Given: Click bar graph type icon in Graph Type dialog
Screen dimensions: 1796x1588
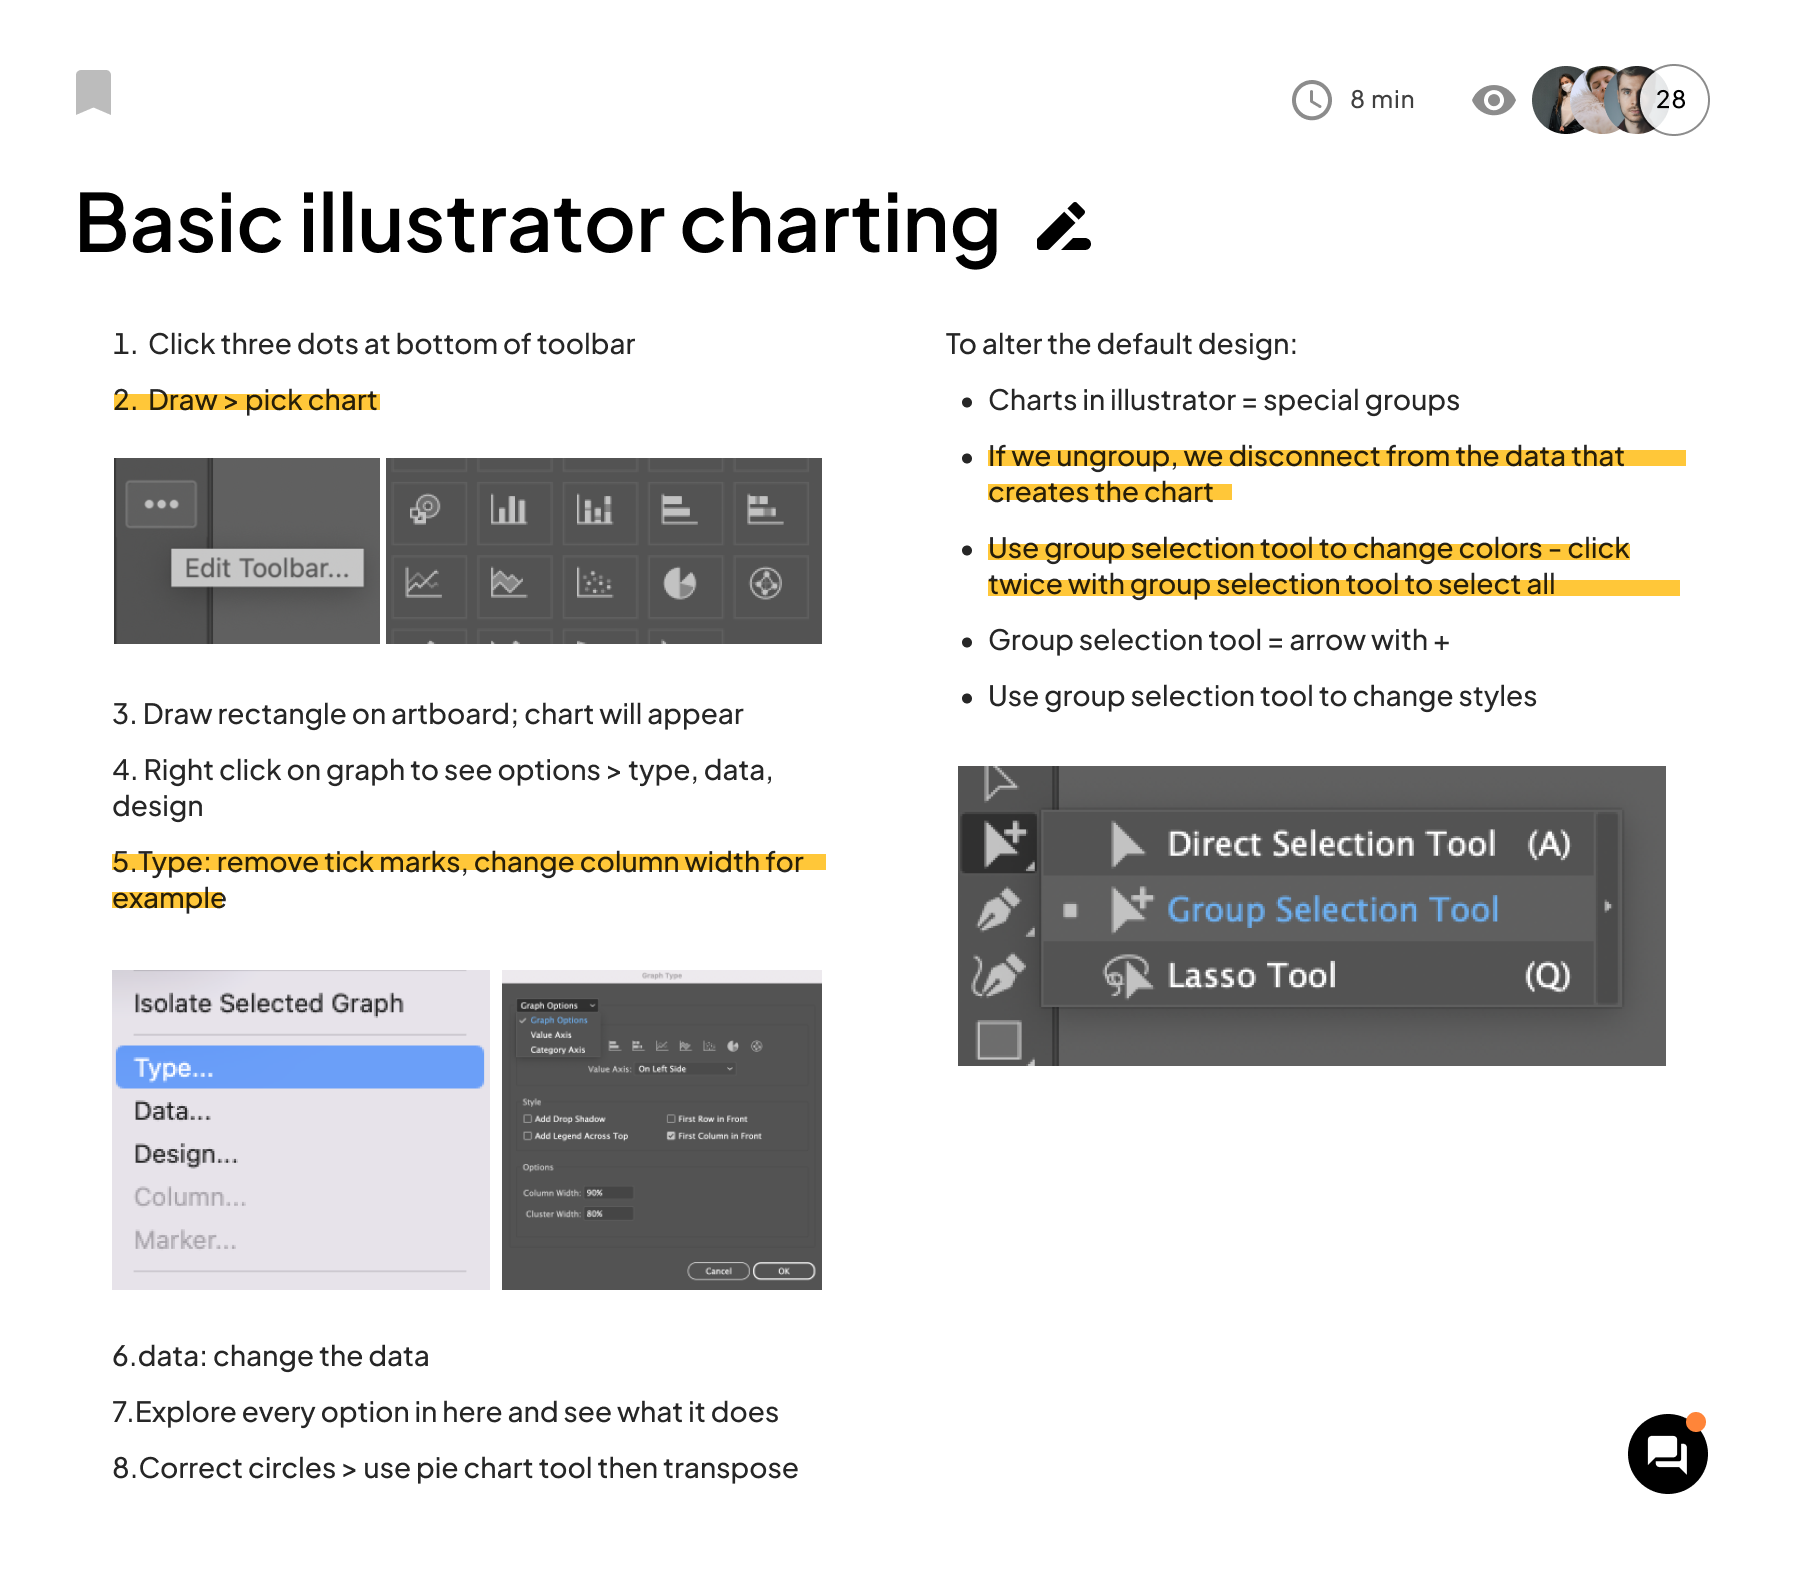Looking at the screenshot, I should click(x=614, y=1046).
